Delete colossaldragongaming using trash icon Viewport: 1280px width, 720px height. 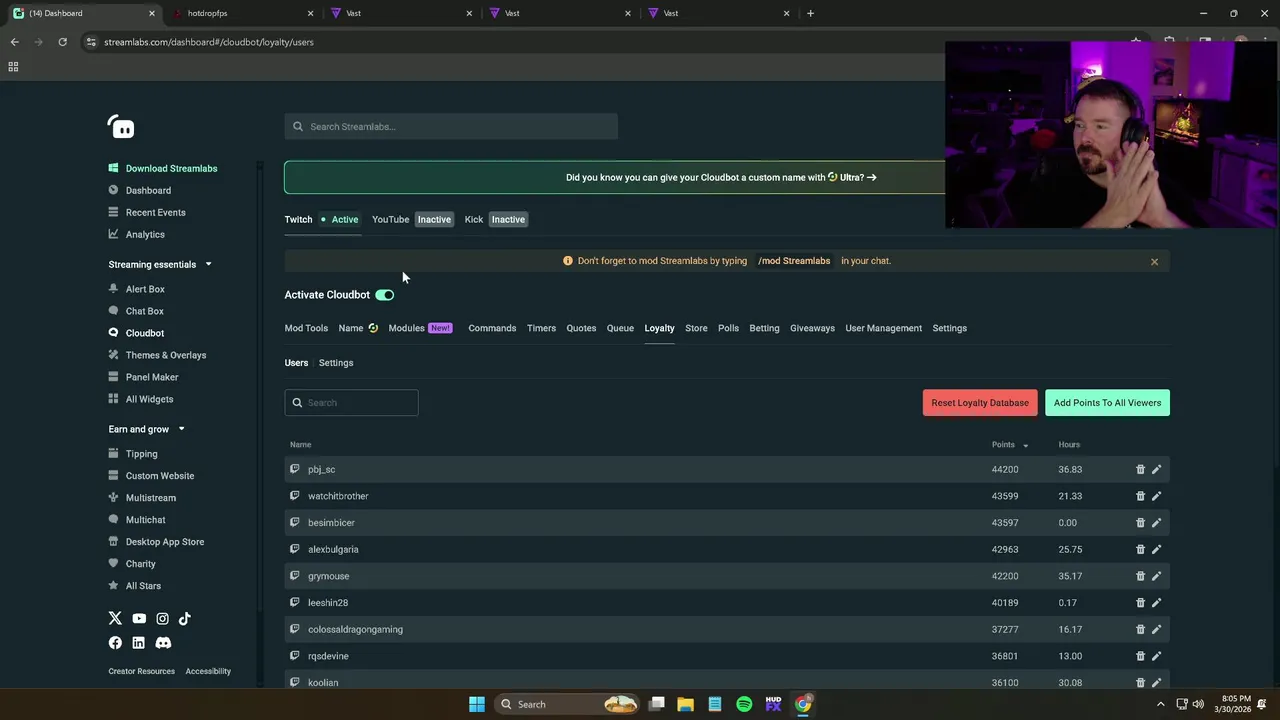tap(1140, 629)
